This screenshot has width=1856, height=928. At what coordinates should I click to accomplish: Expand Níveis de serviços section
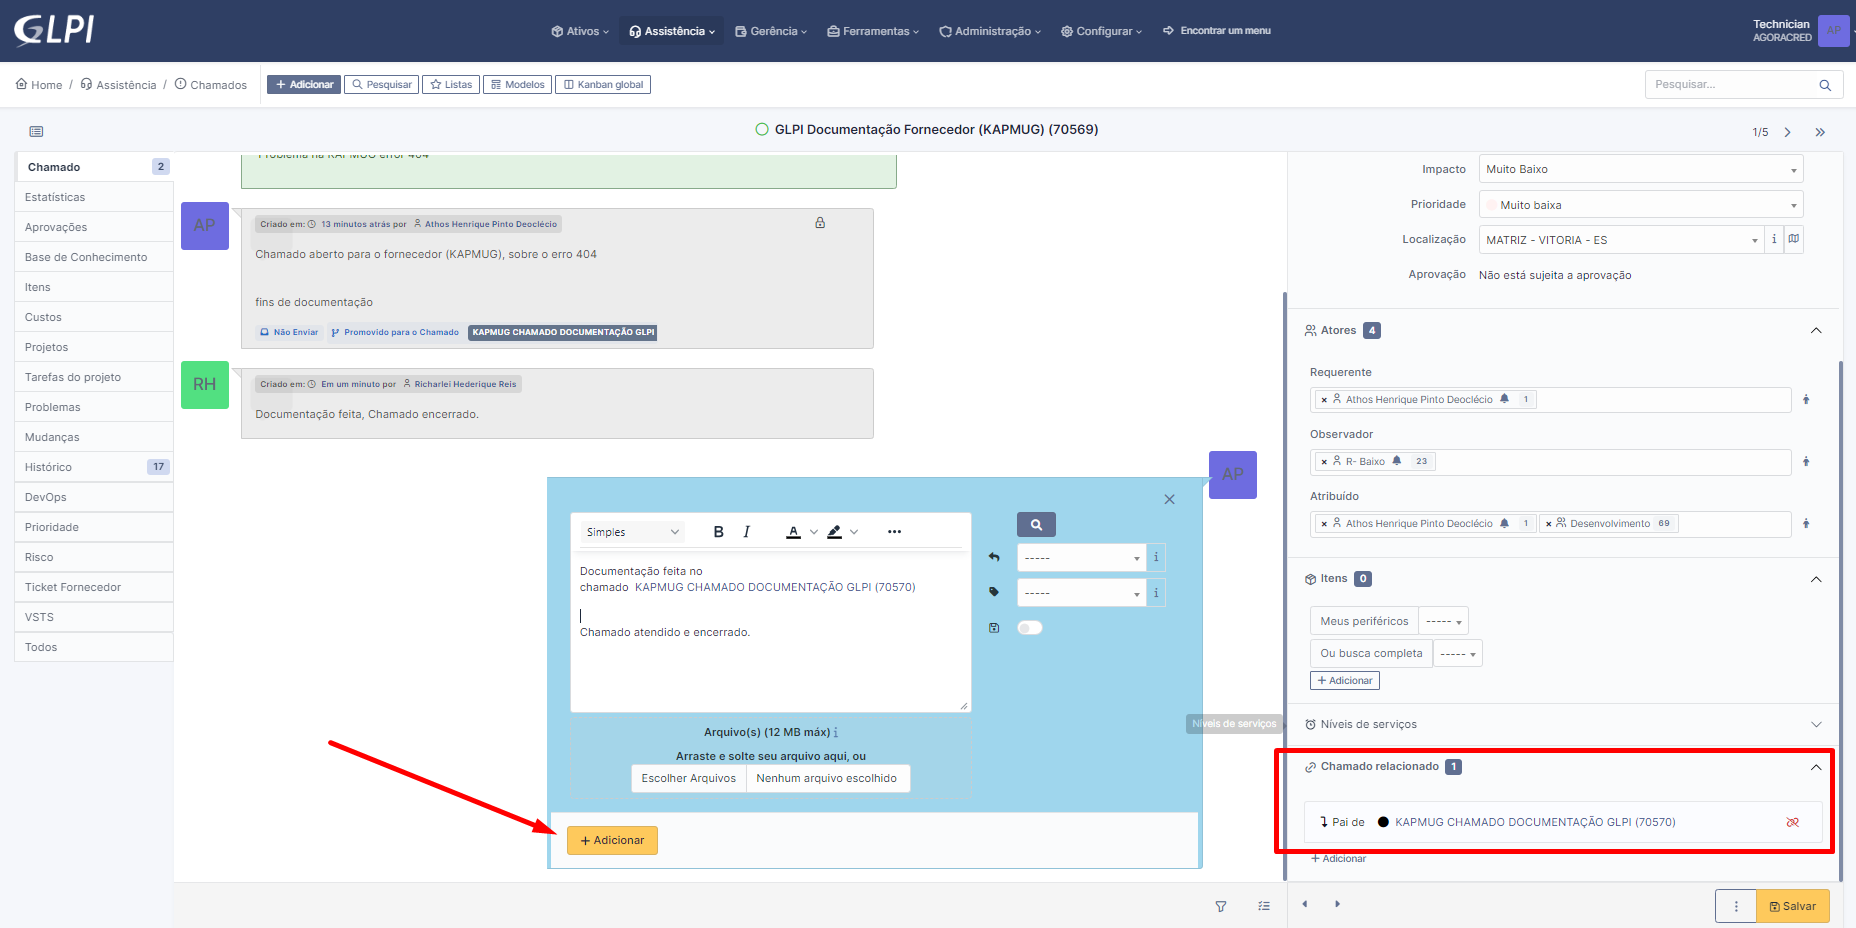pos(1816,725)
